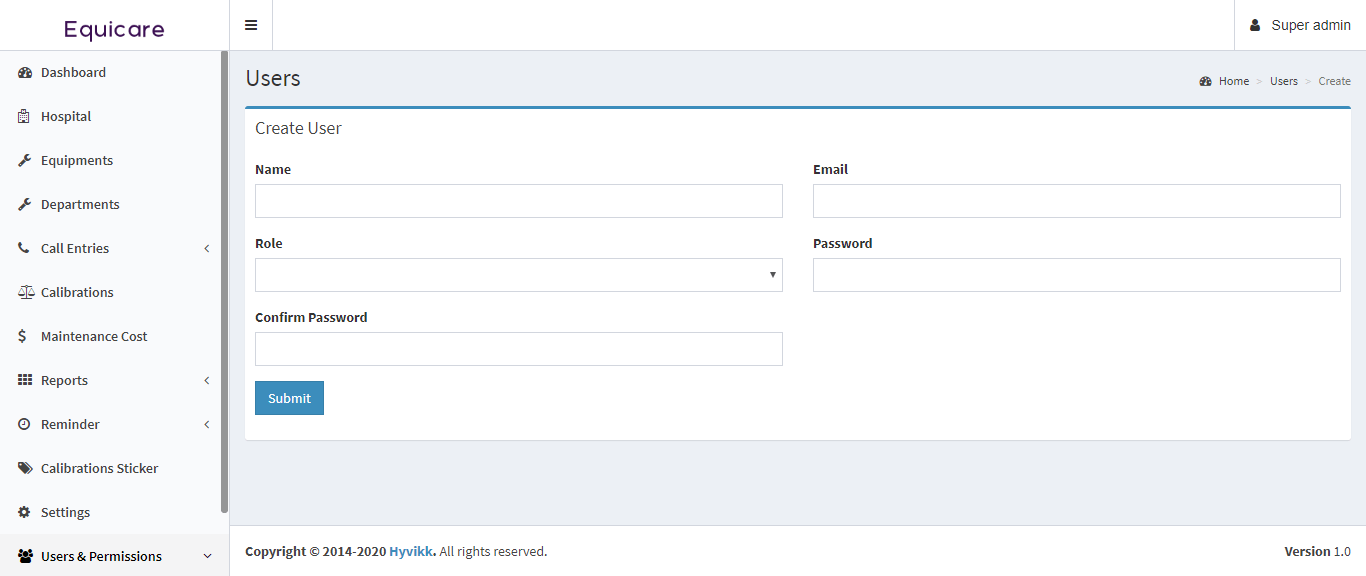Click the Dashboard gauge icon
The width and height of the screenshot is (1366, 576).
(25, 72)
